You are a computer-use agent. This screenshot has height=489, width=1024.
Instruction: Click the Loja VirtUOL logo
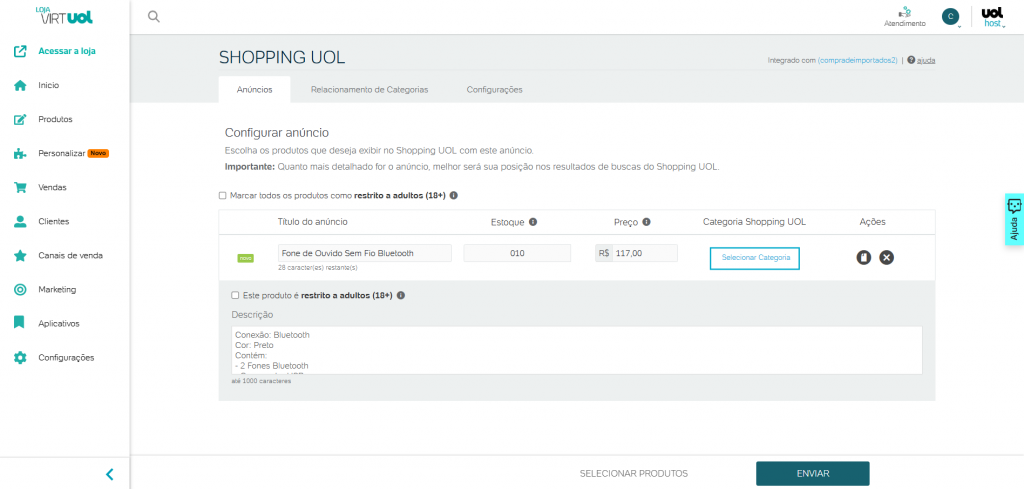point(64,16)
